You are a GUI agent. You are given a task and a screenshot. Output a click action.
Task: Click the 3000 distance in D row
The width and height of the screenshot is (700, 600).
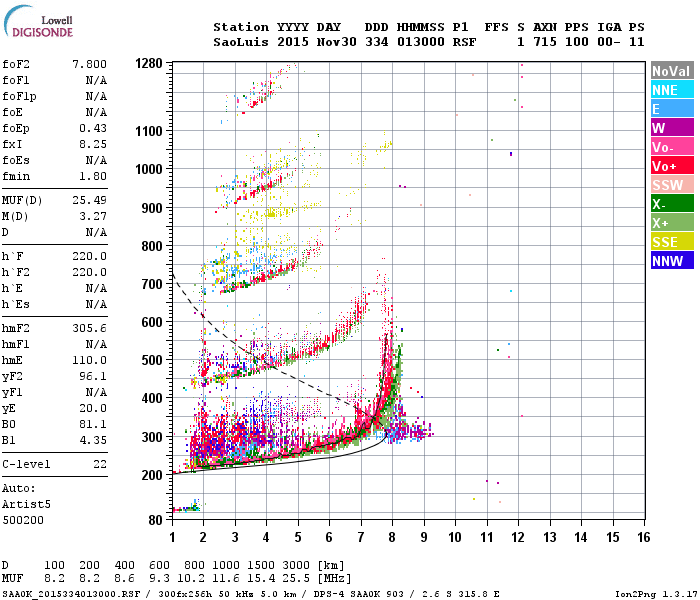point(296,565)
